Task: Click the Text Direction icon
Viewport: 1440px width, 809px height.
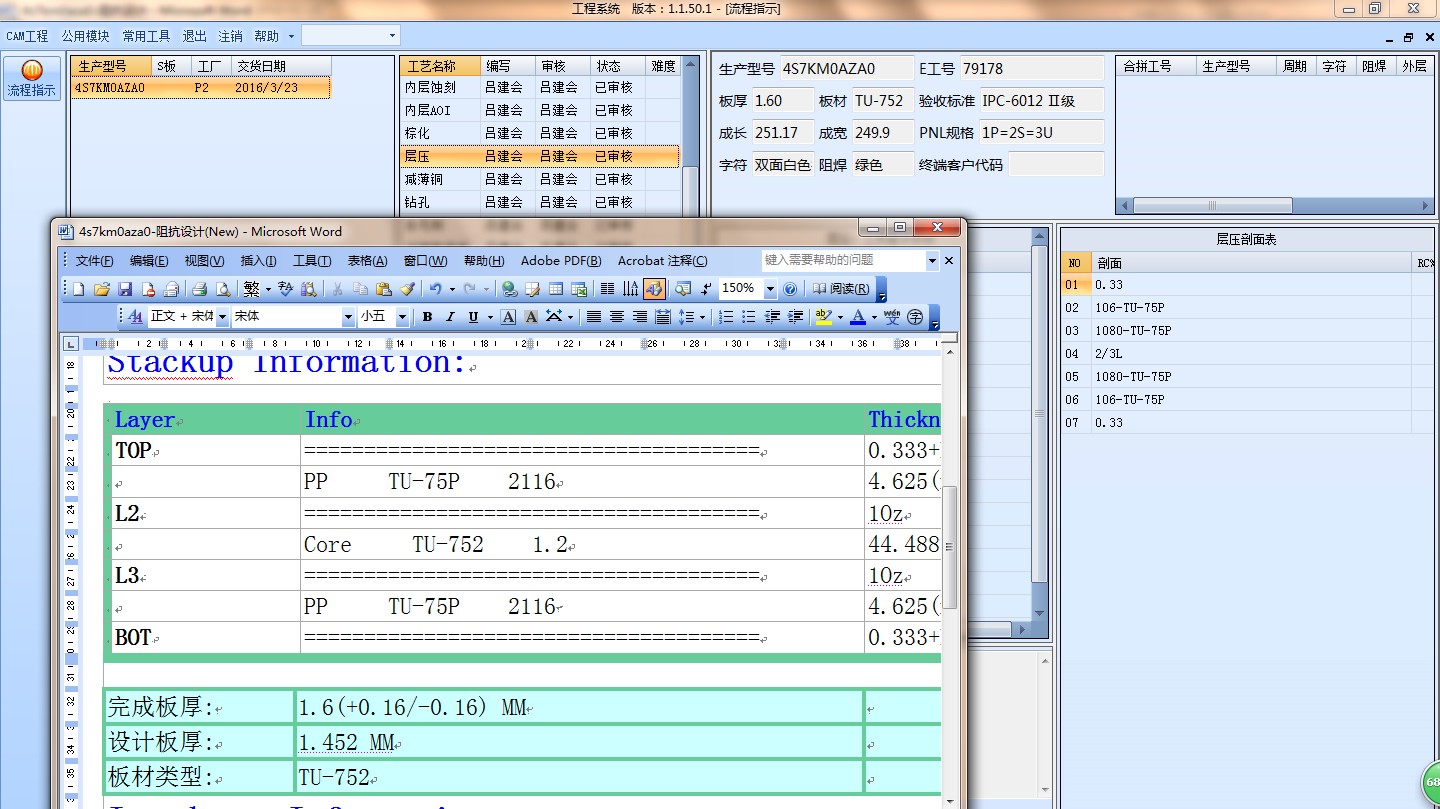Action: click(630, 289)
